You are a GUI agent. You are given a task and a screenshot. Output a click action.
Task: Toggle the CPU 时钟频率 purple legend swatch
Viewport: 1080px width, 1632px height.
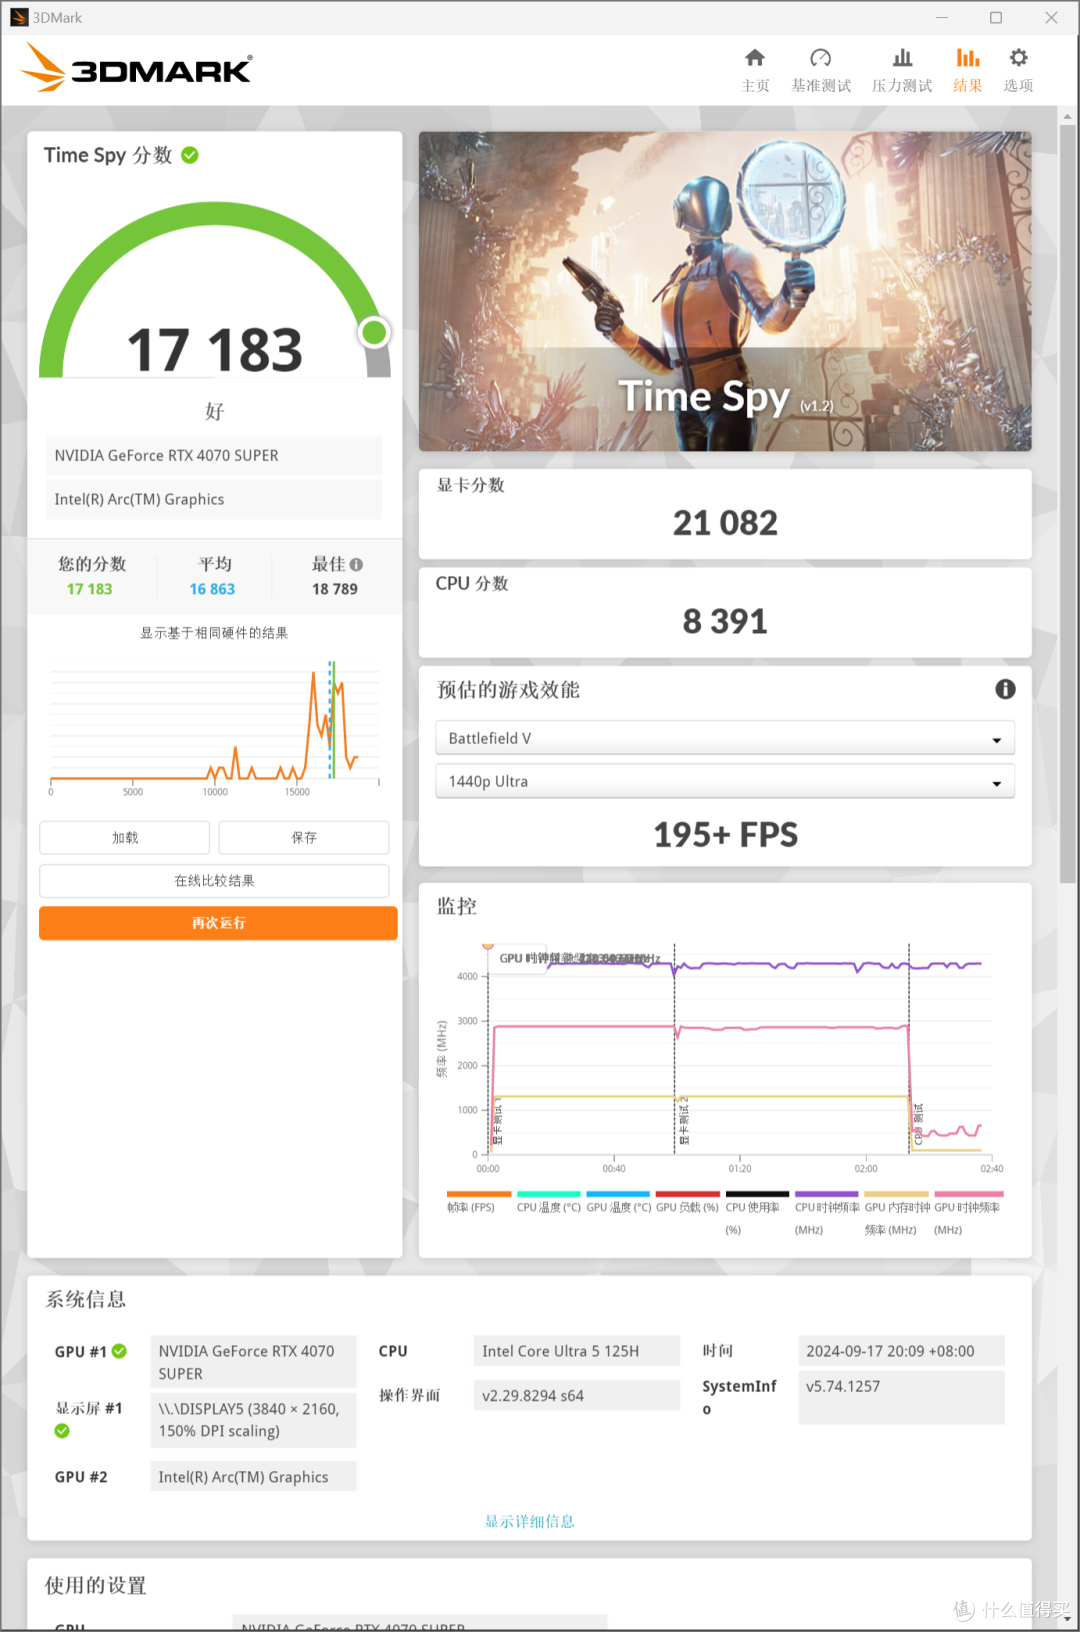click(827, 1194)
